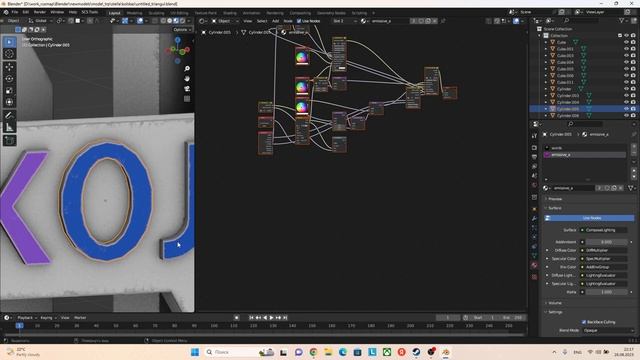The image size is (640, 360).
Task: Open the timeline Playback menu
Action: (x=27, y=318)
